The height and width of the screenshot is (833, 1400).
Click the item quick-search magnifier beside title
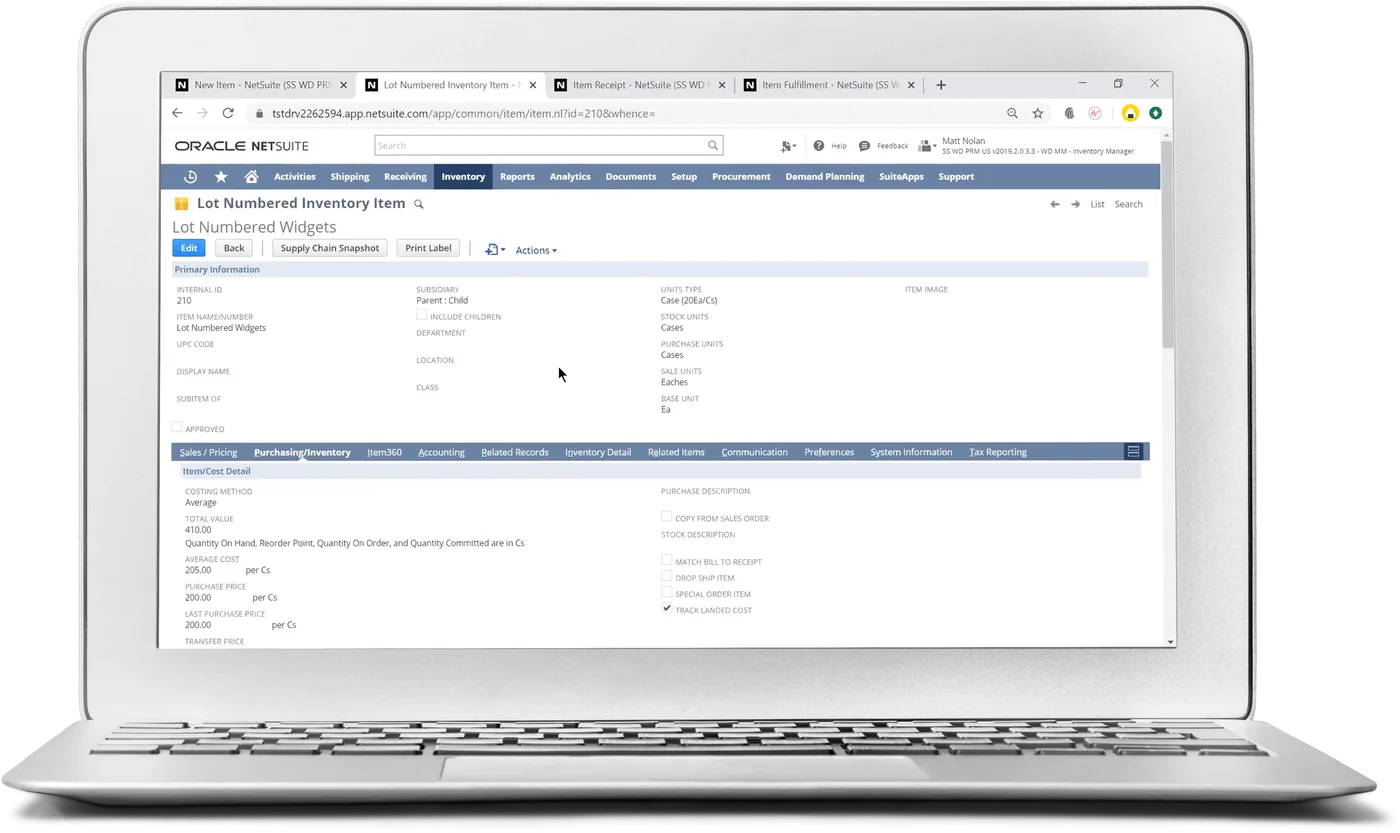point(419,204)
